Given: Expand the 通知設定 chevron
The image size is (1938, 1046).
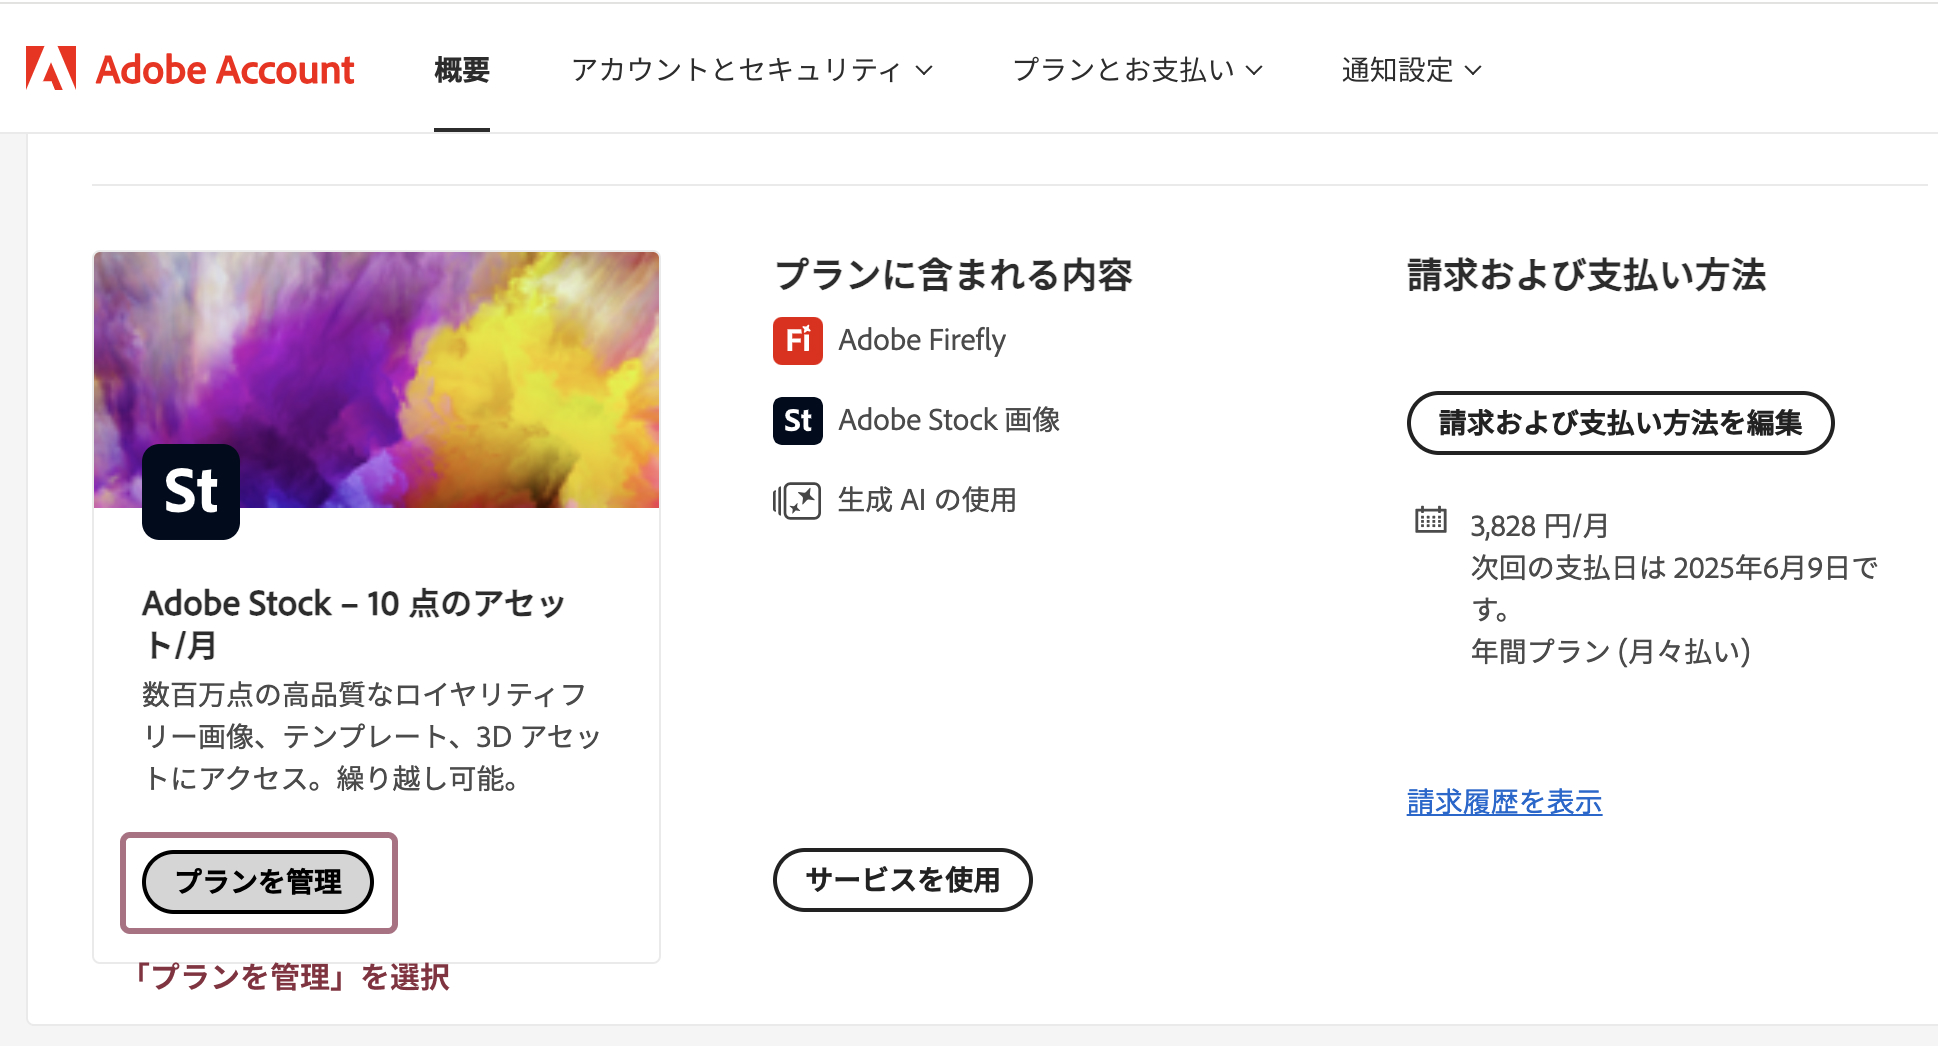Looking at the screenshot, I should (1473, 70).
